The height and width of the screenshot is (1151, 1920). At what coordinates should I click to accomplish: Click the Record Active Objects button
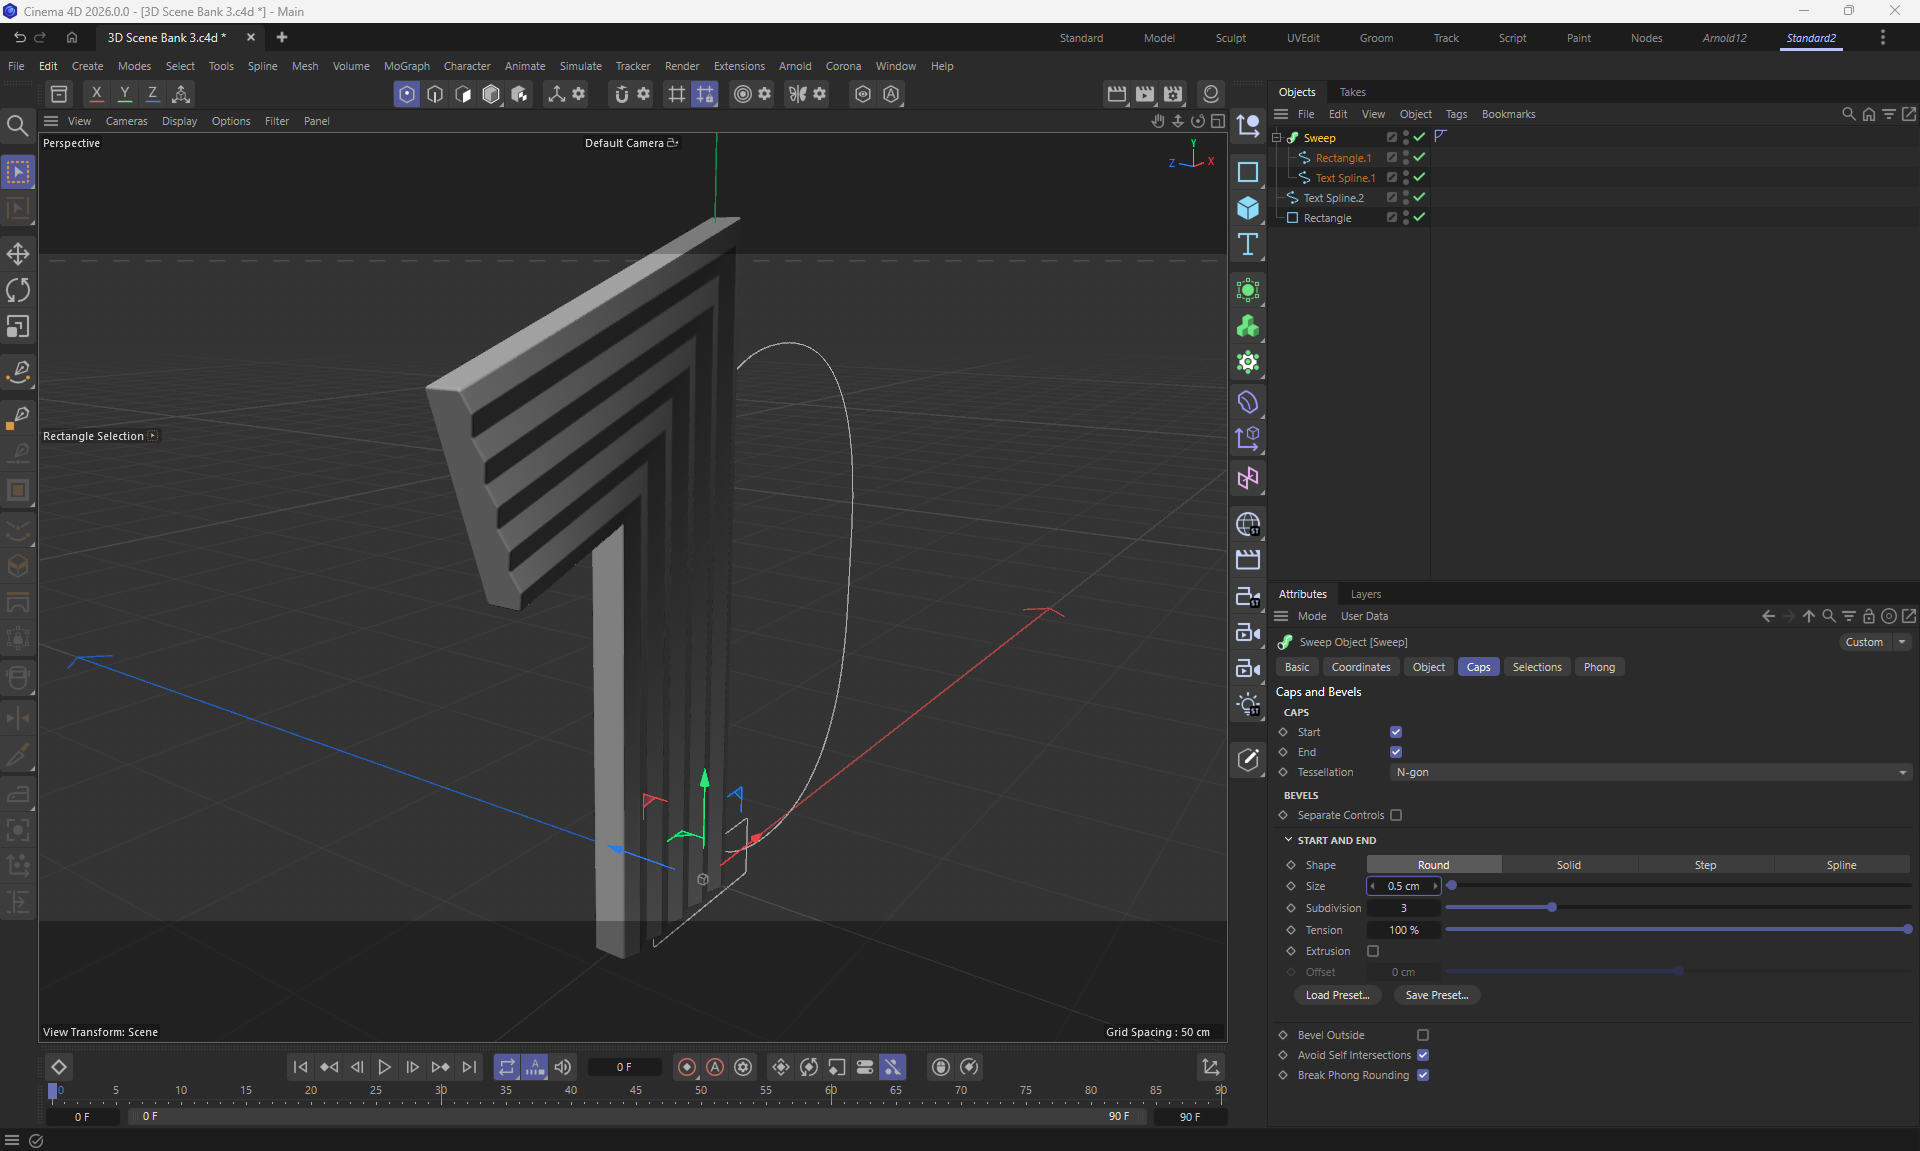[x=687, y=1067]
